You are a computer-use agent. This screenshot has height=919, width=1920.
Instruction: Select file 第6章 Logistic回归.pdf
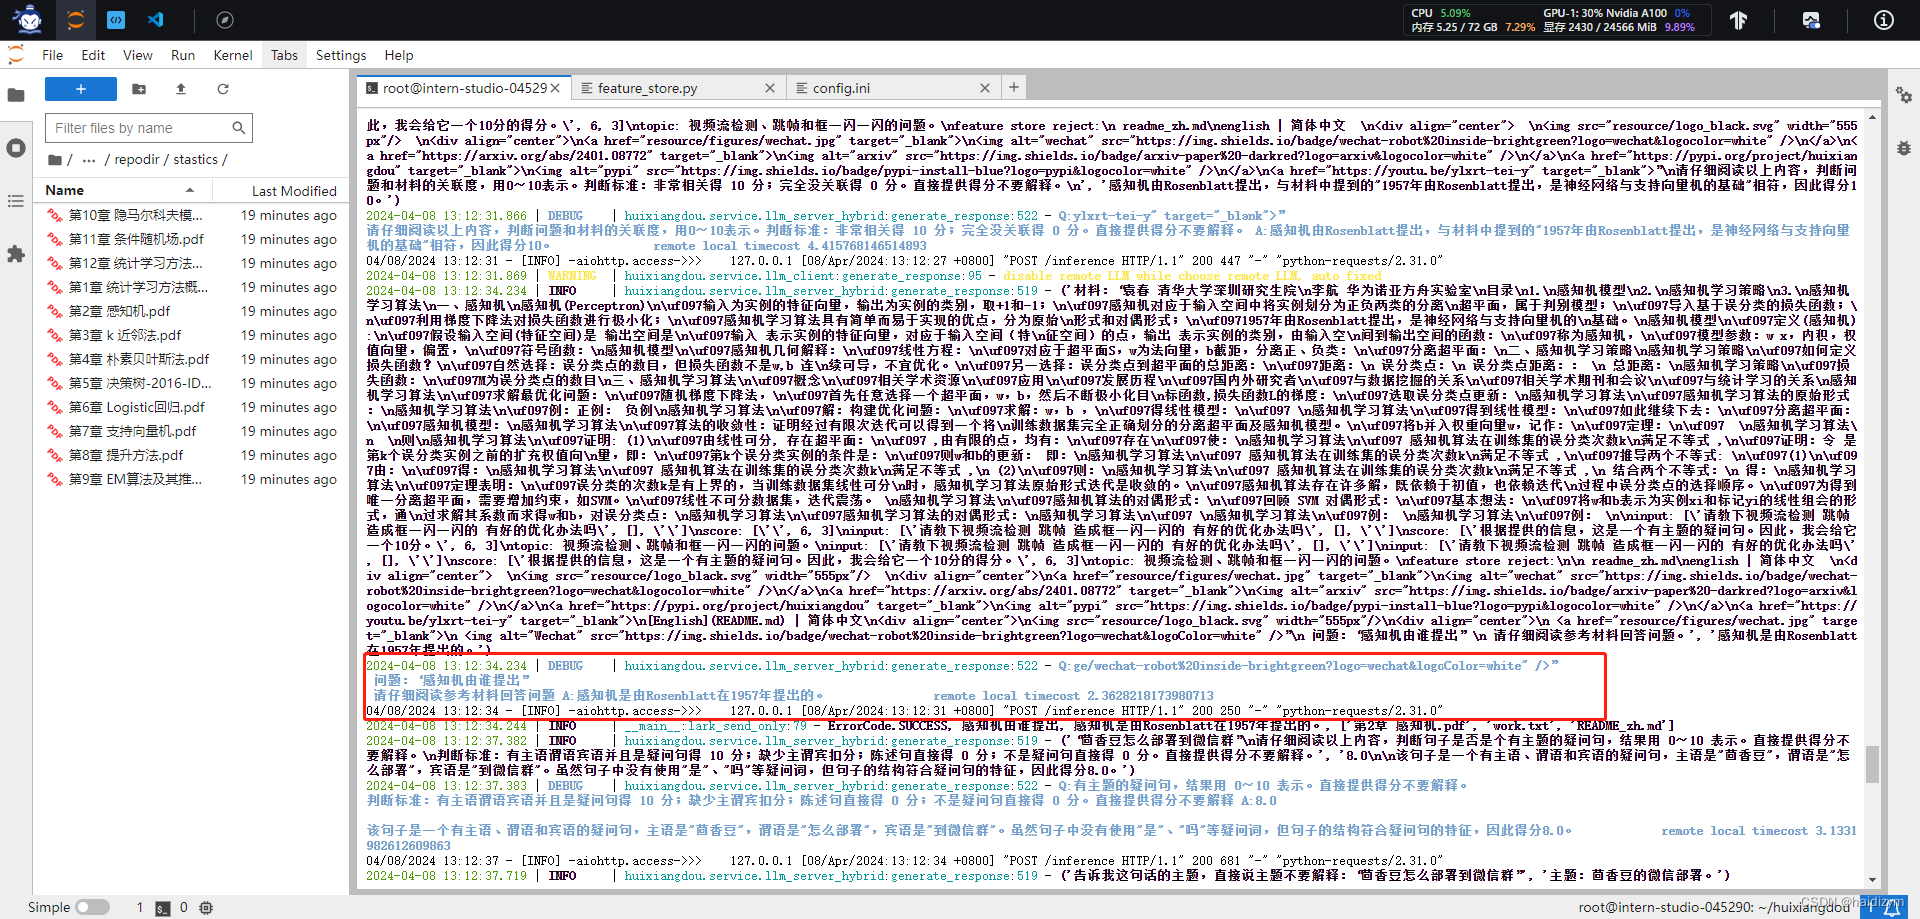tap(192, 407)
